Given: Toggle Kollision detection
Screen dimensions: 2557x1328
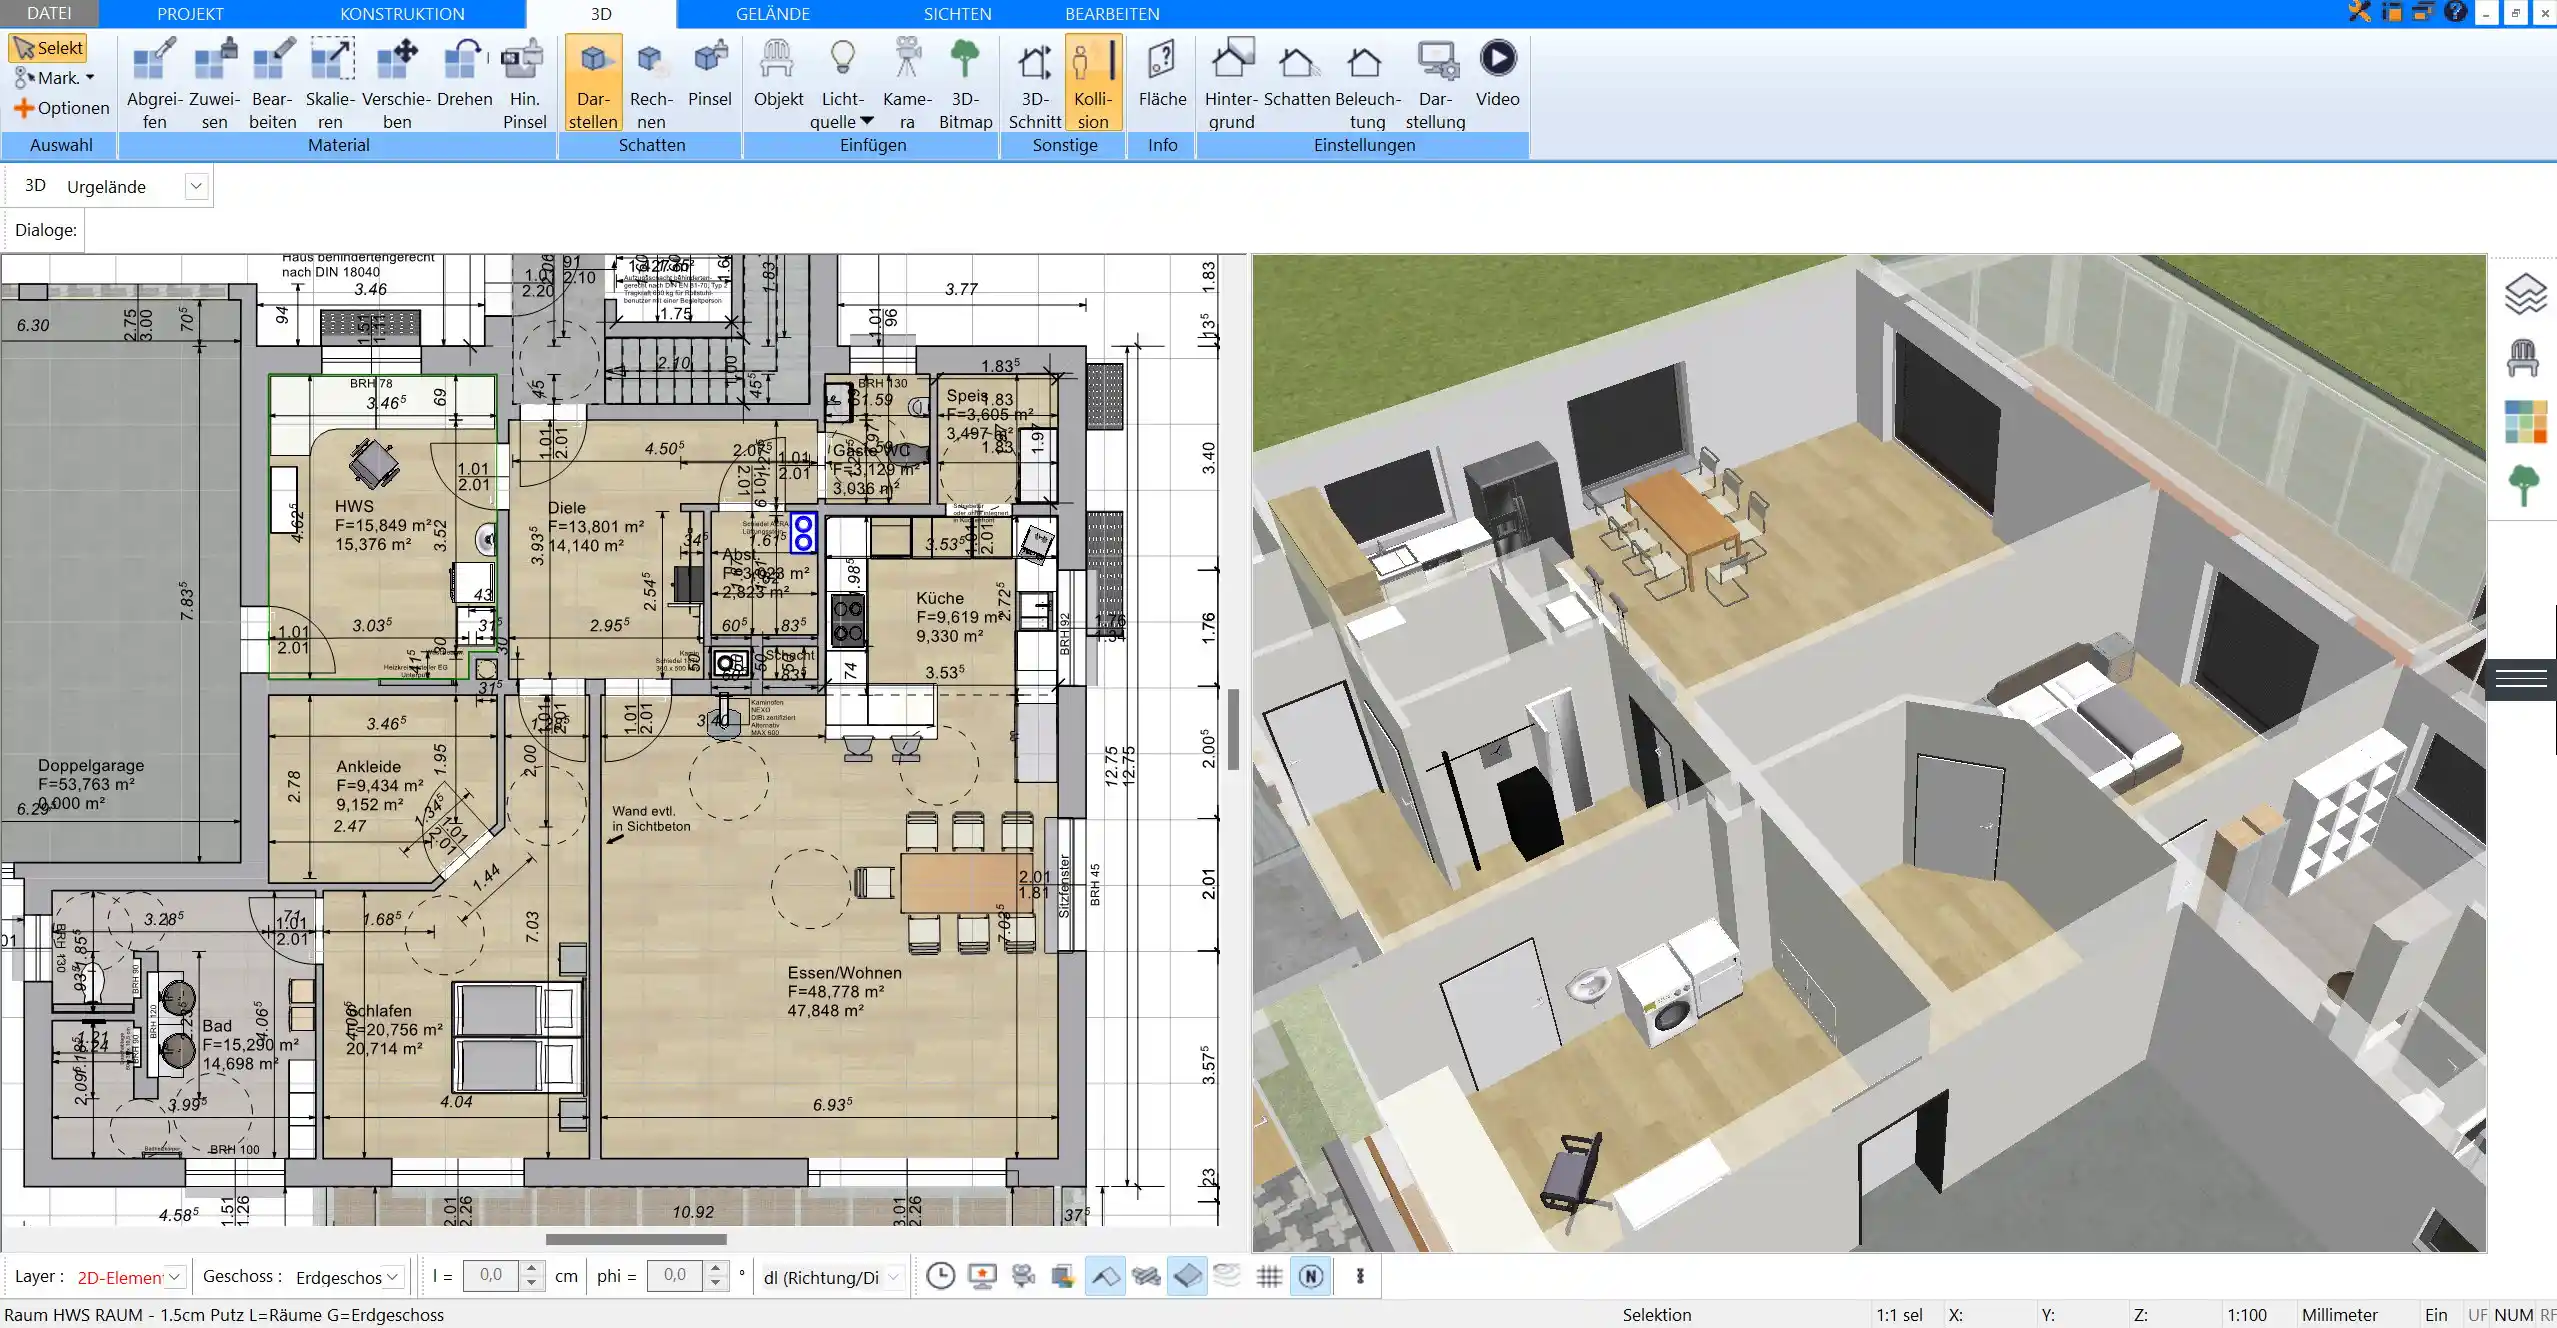Looking at the screenshot, I should pos(1093,84).
